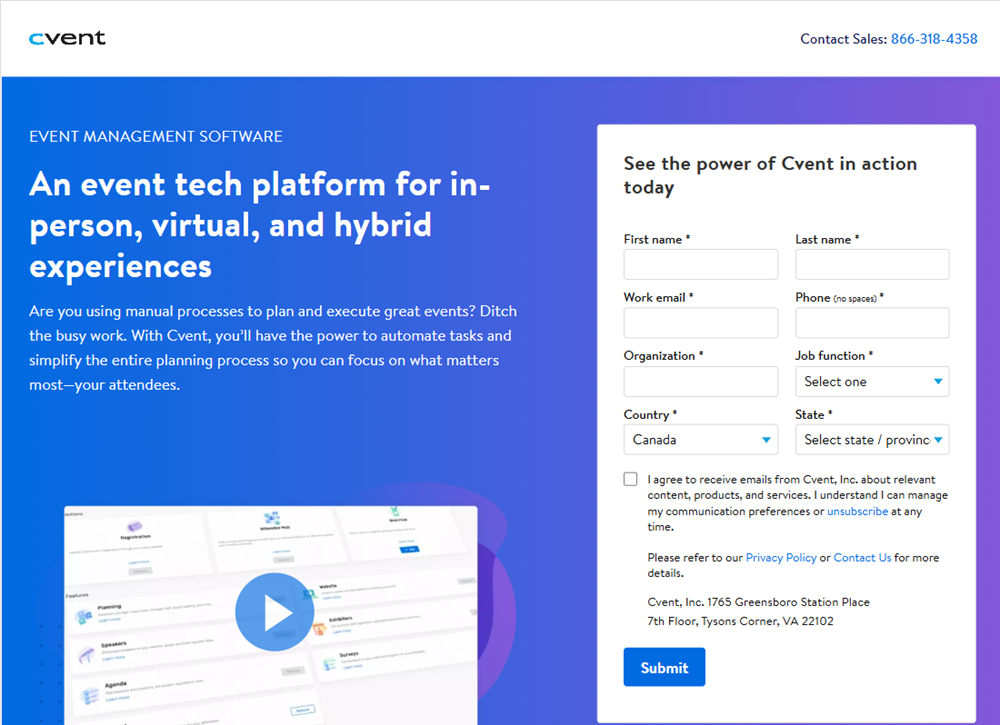Screen dimensions: 1000x725
Task: Open the Job function dropdown
Action: tap(872, 381)
